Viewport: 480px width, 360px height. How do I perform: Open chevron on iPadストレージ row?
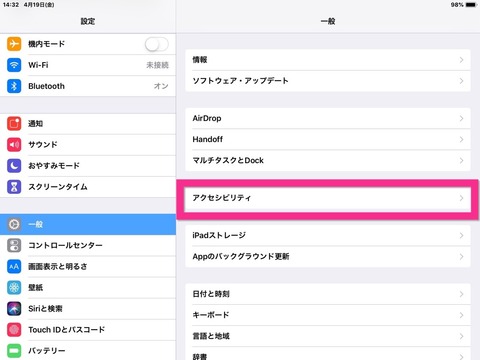pyautogui.click(x=461, y=235)
